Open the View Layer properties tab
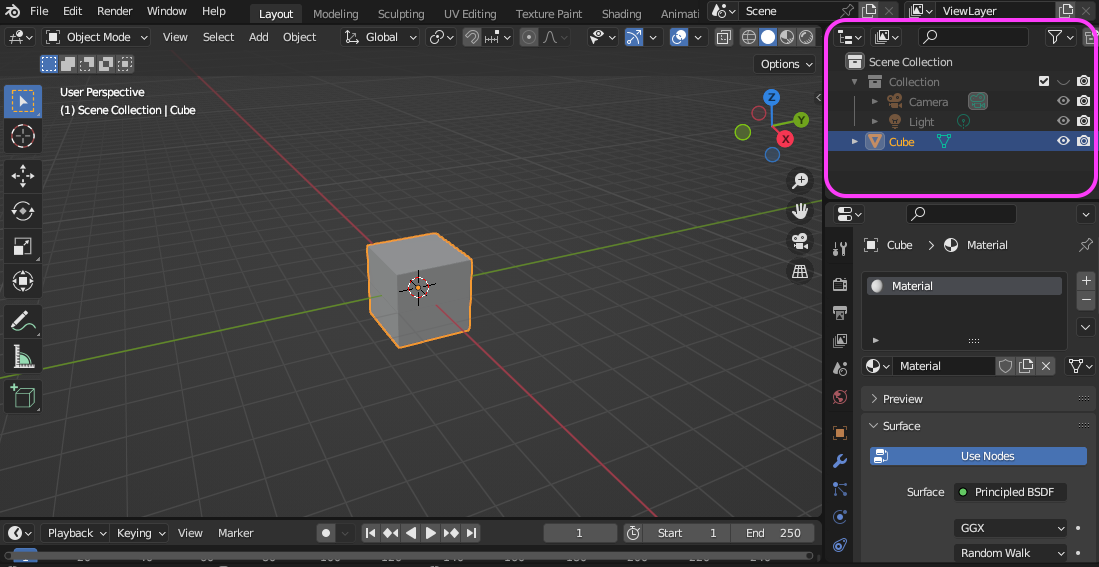Image resolution: width=1099 pixels, height=567 pixels. click(840, 341)
